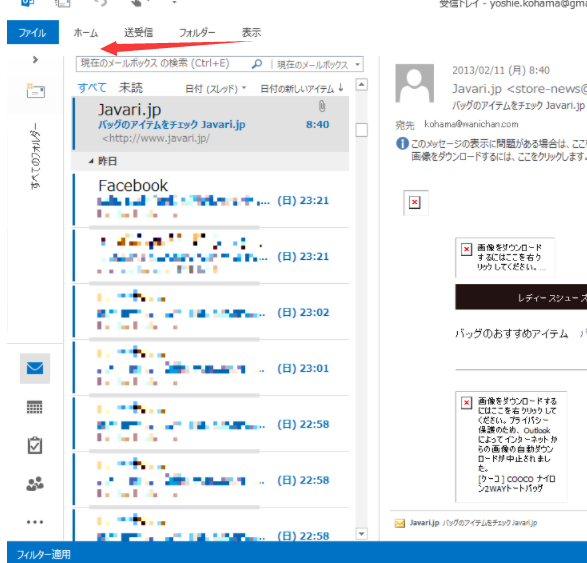The height and width of the screenshot is (563, 587).
Task: Select the email received at (日) 23:01
Action: pos(211,368)
